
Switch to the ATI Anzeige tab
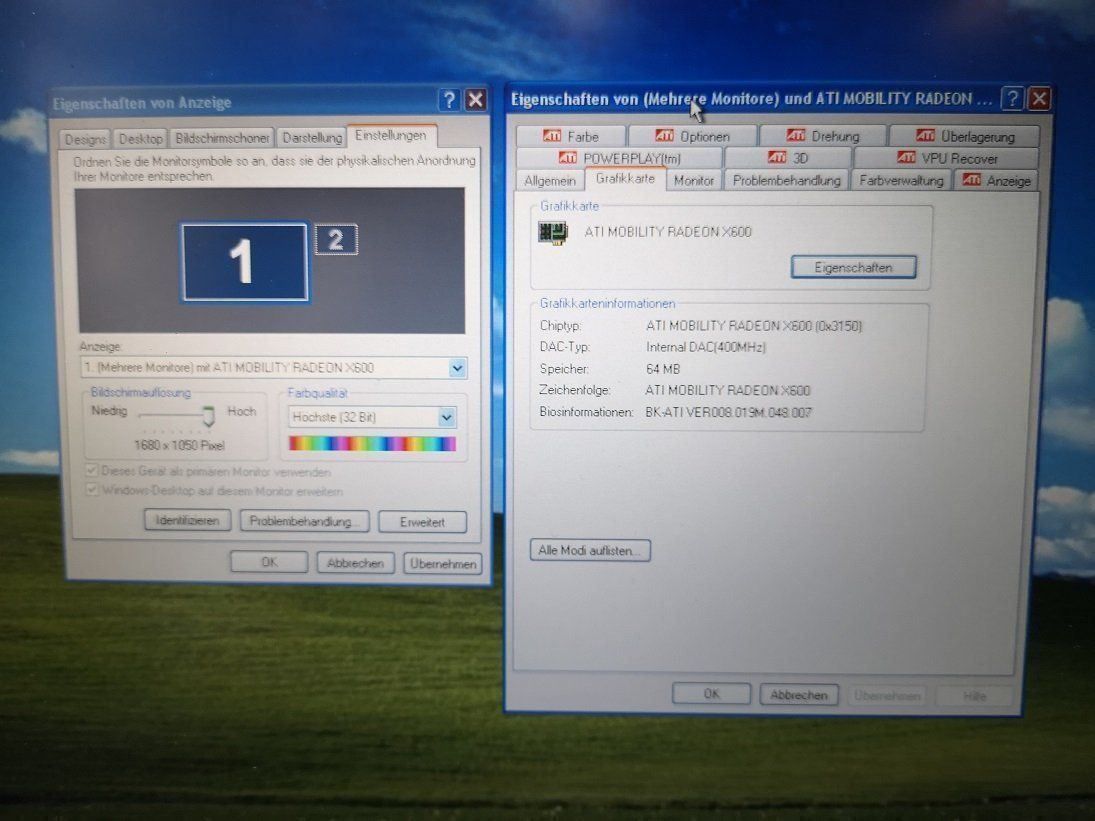click(x=997, y=180)
